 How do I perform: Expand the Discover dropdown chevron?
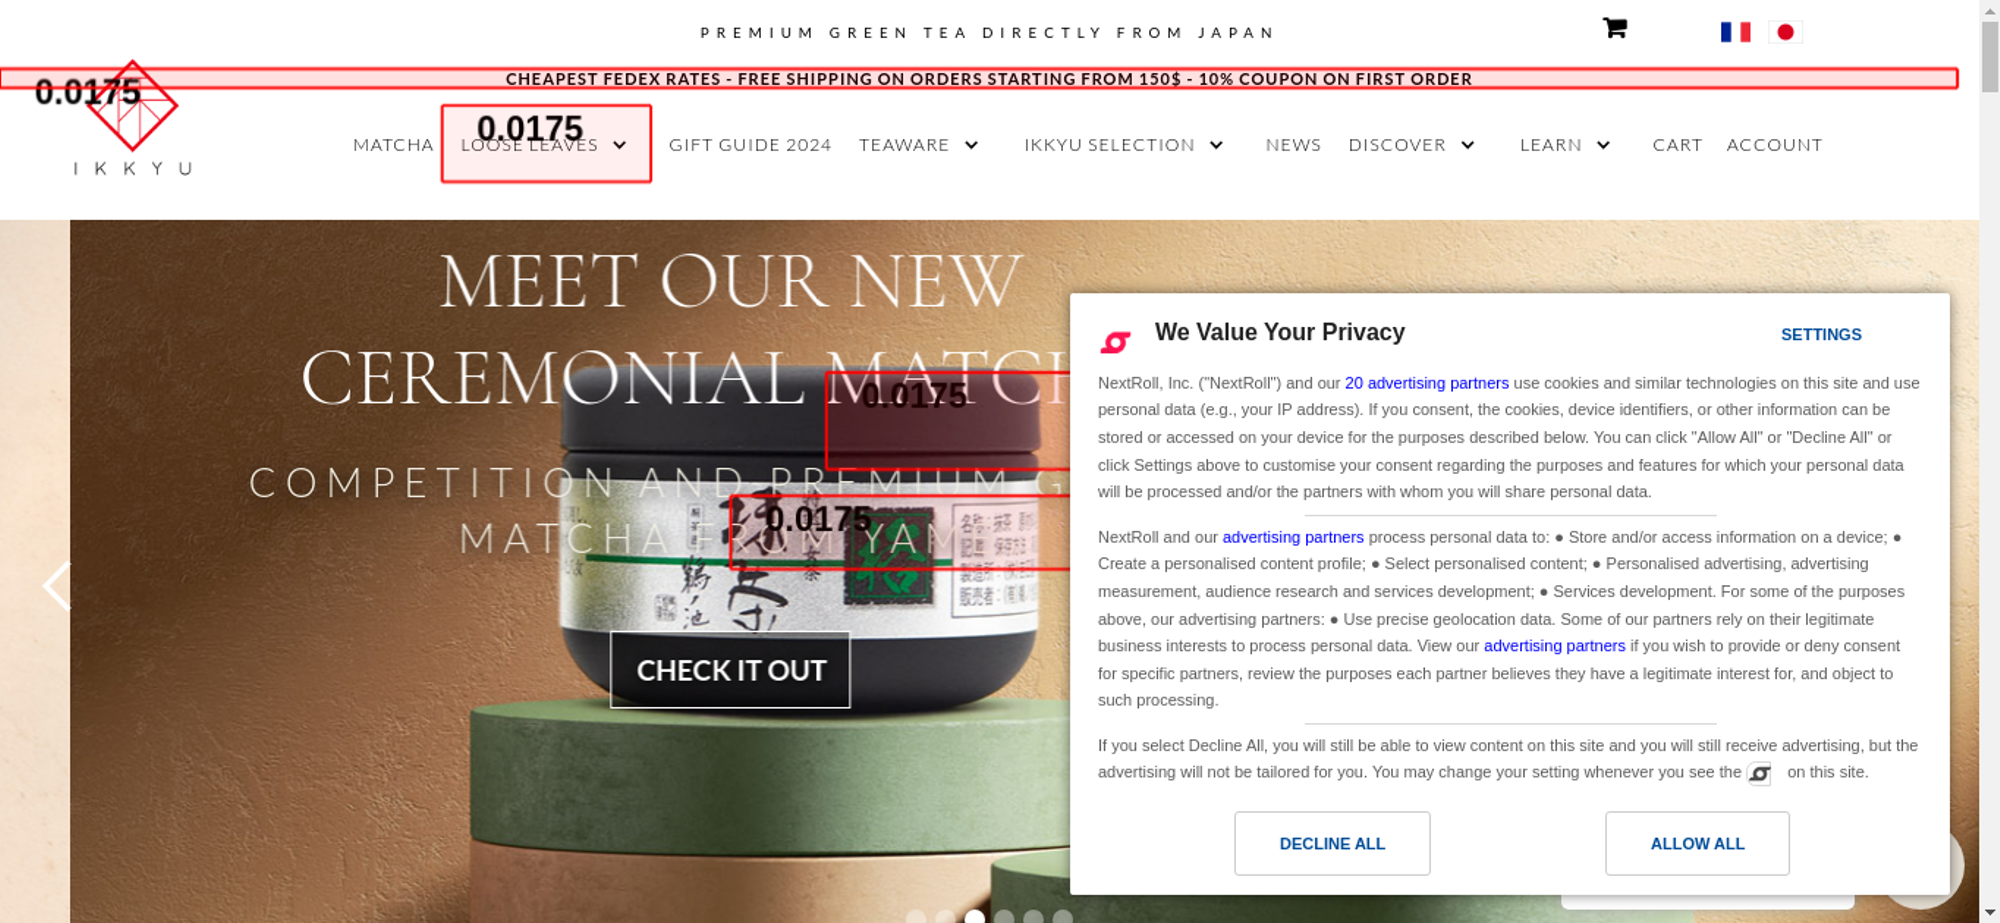[1467, 145]
